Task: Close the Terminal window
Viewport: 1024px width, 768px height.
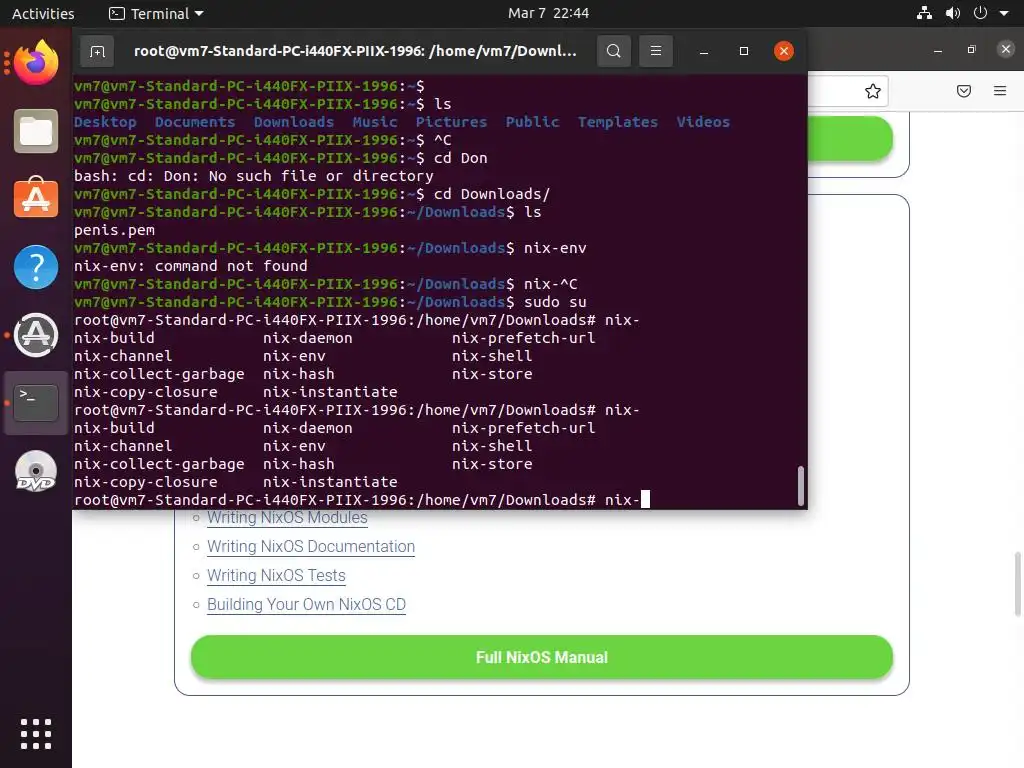Action: coord(784,51)
